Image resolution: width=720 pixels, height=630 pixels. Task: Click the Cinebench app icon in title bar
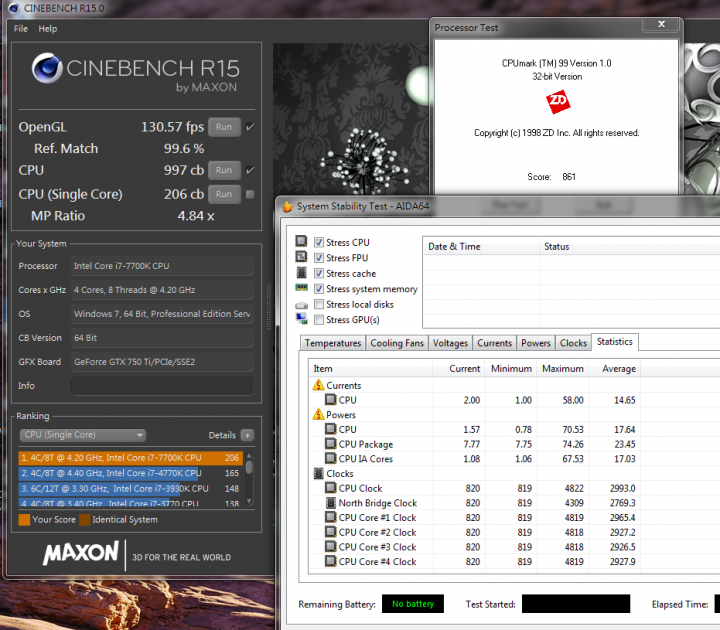pyautogui.click(x=14, y=8)
